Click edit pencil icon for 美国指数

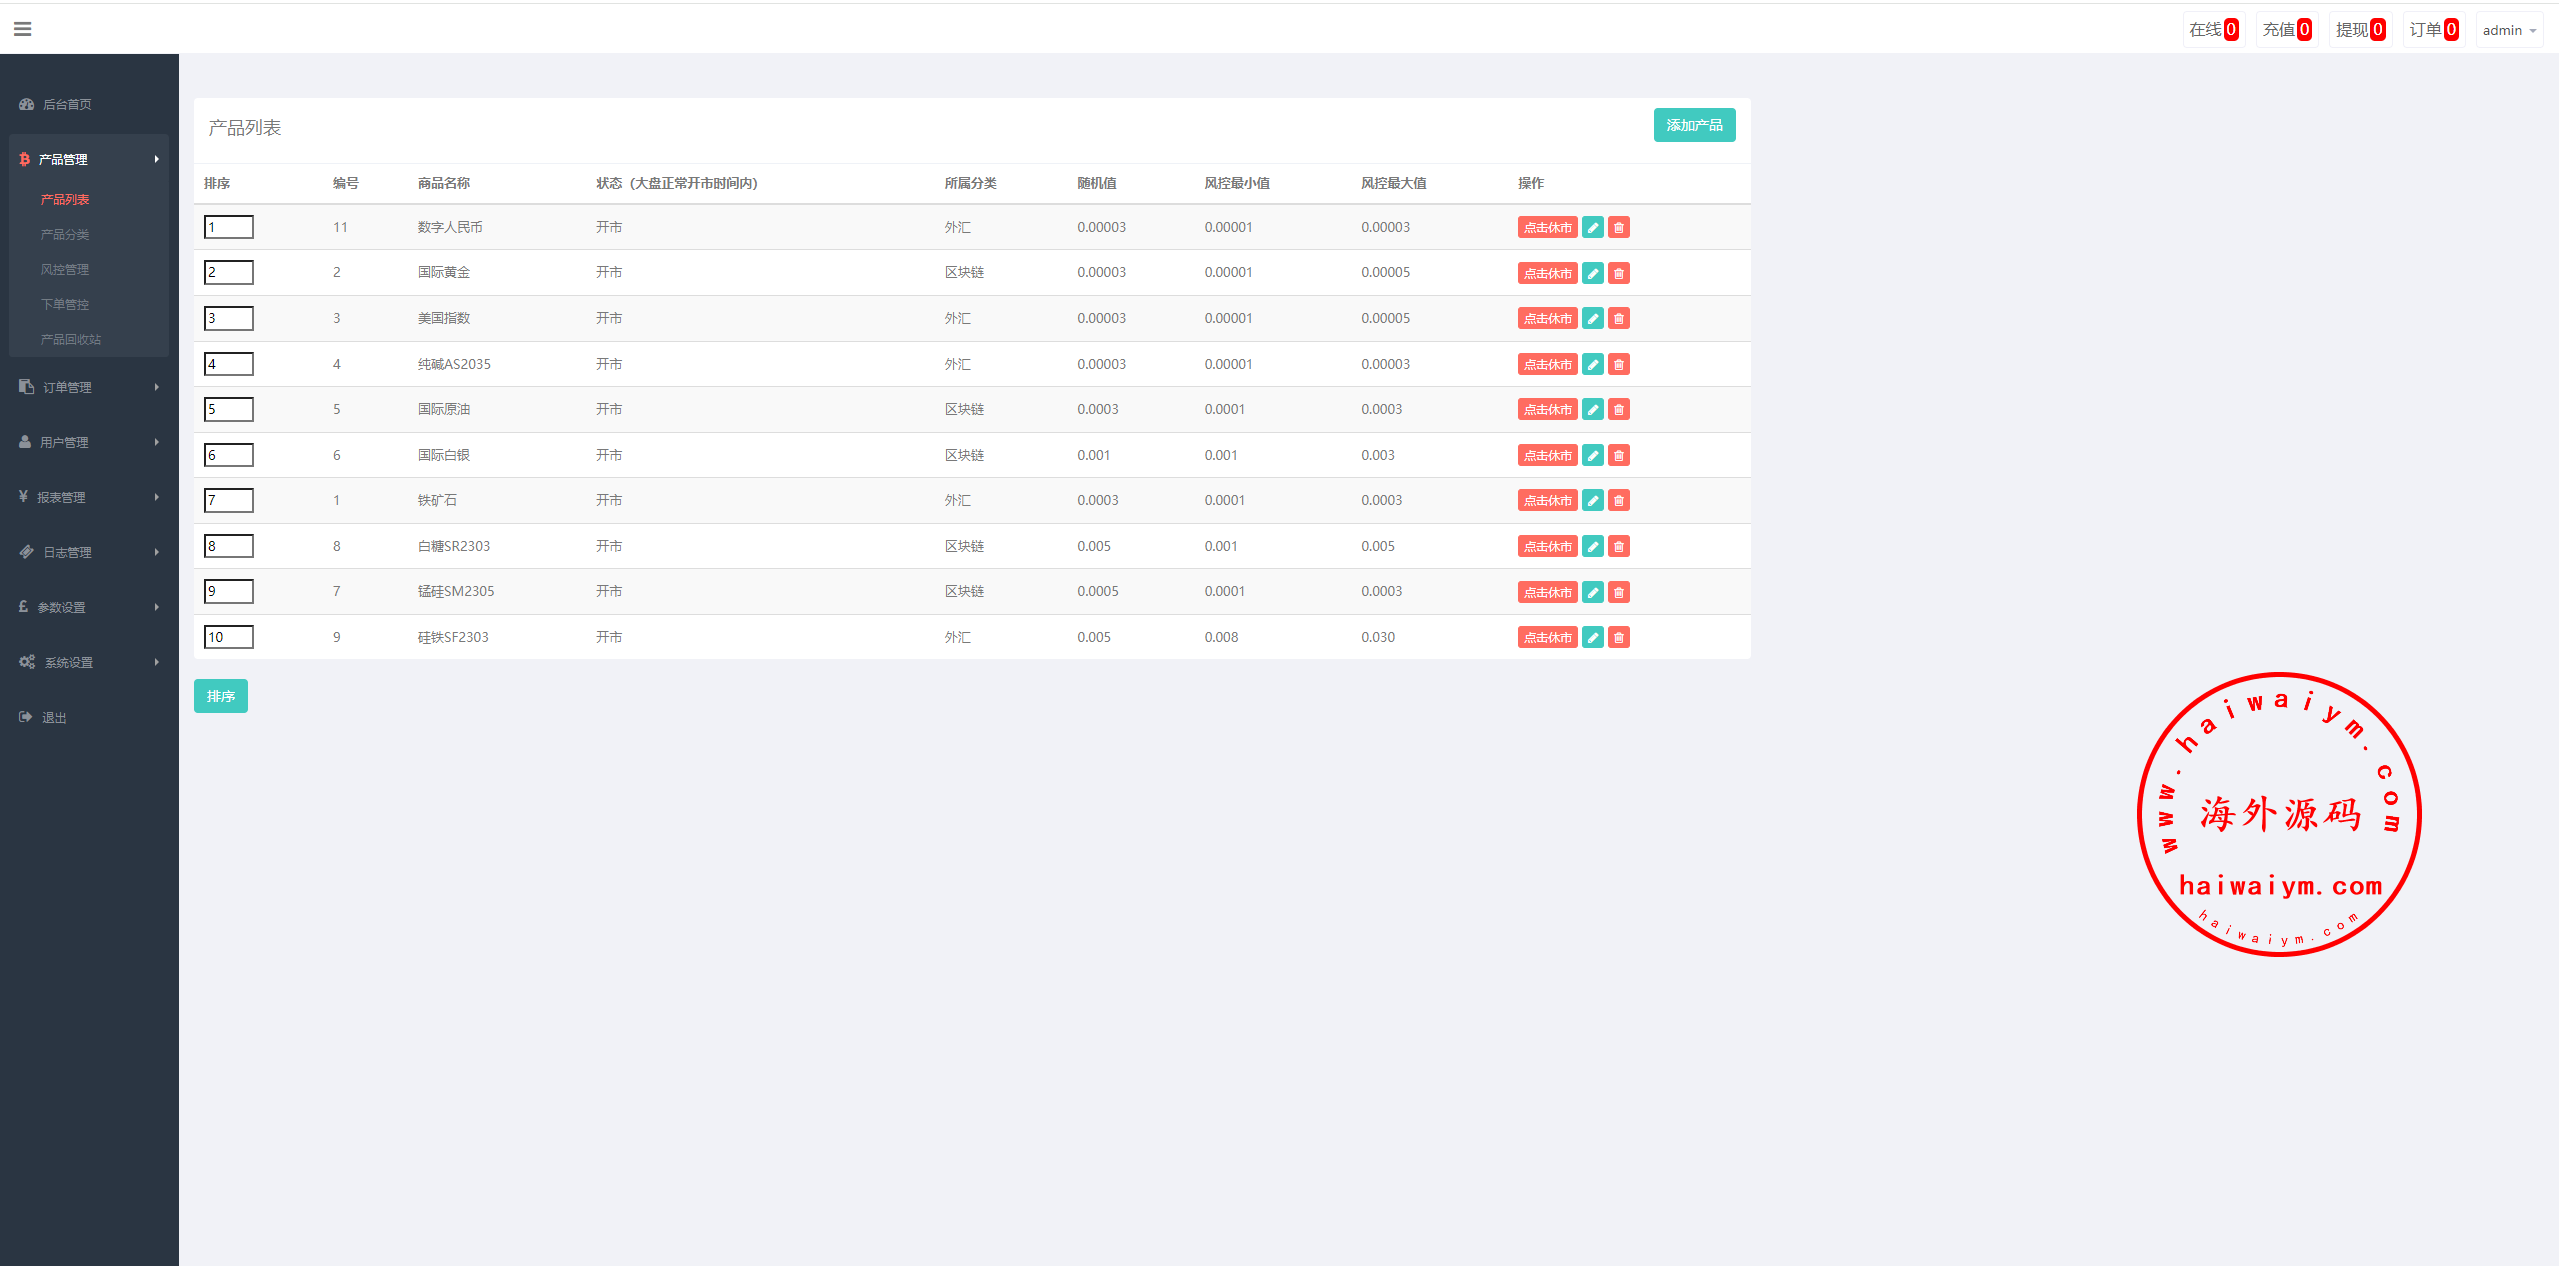tap(1593, 319)
